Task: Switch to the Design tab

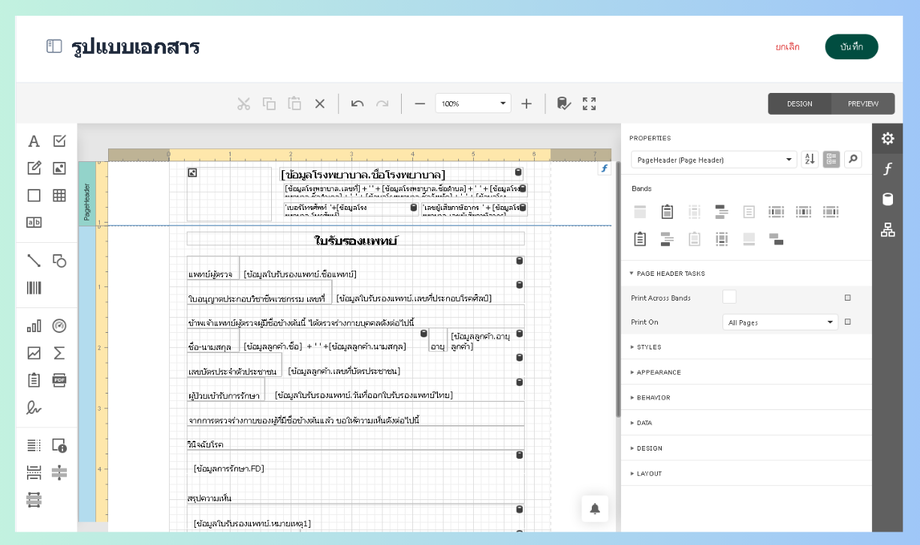Action: tap(799, 104)
